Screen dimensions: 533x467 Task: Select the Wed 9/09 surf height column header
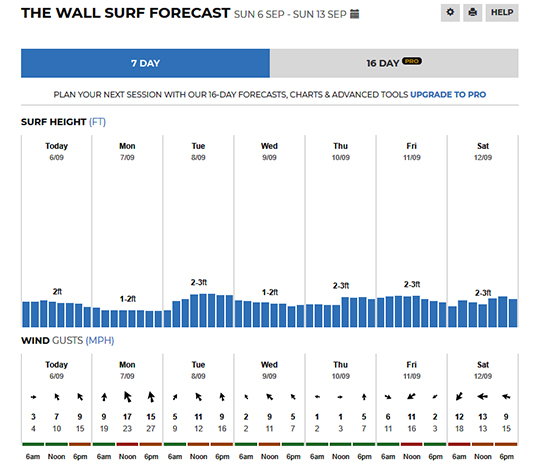269,151
